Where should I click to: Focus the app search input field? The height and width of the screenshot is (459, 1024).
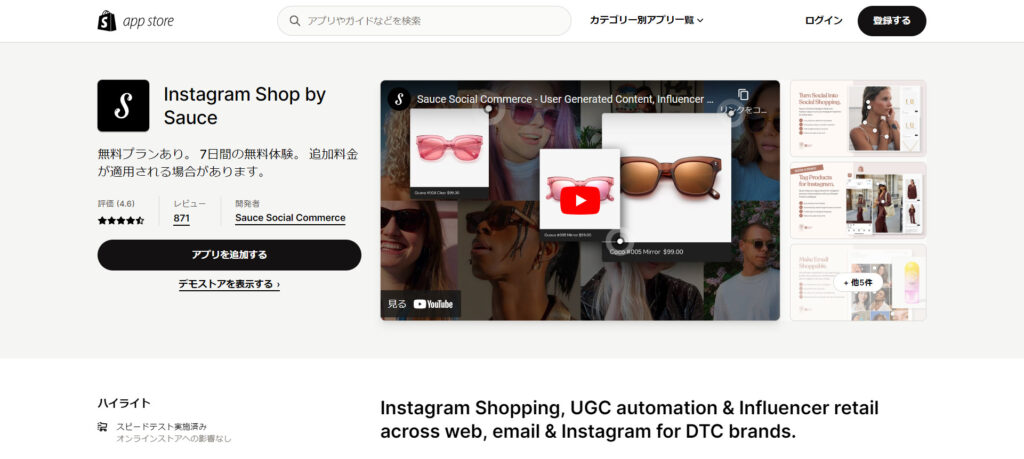coord(424,21)
